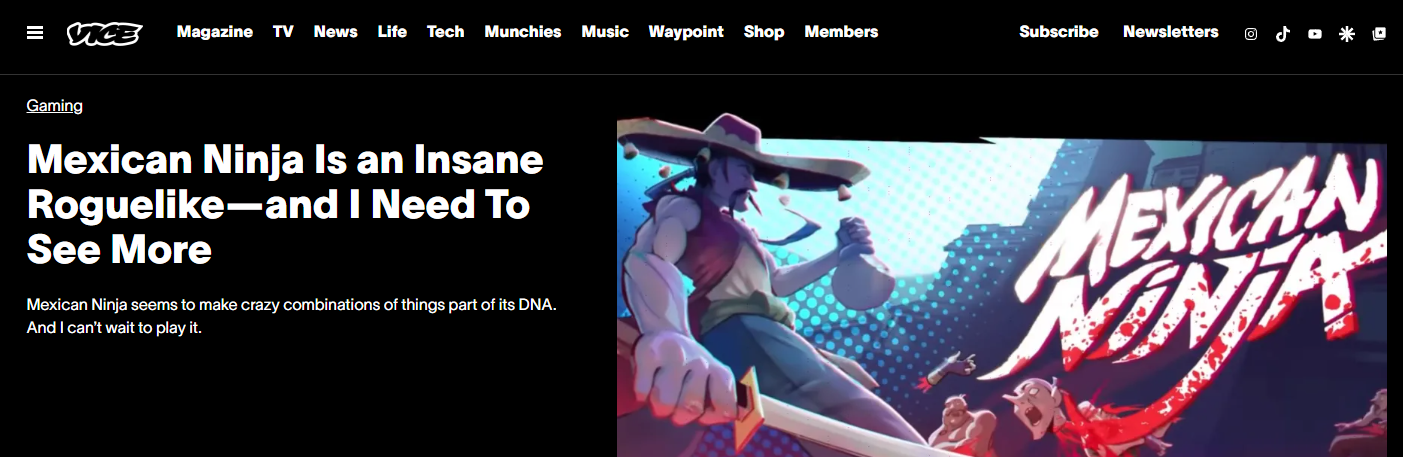Open VICE's Instagram page icon
Screen dimensions: 1403x457
(x=1250, y=34)
